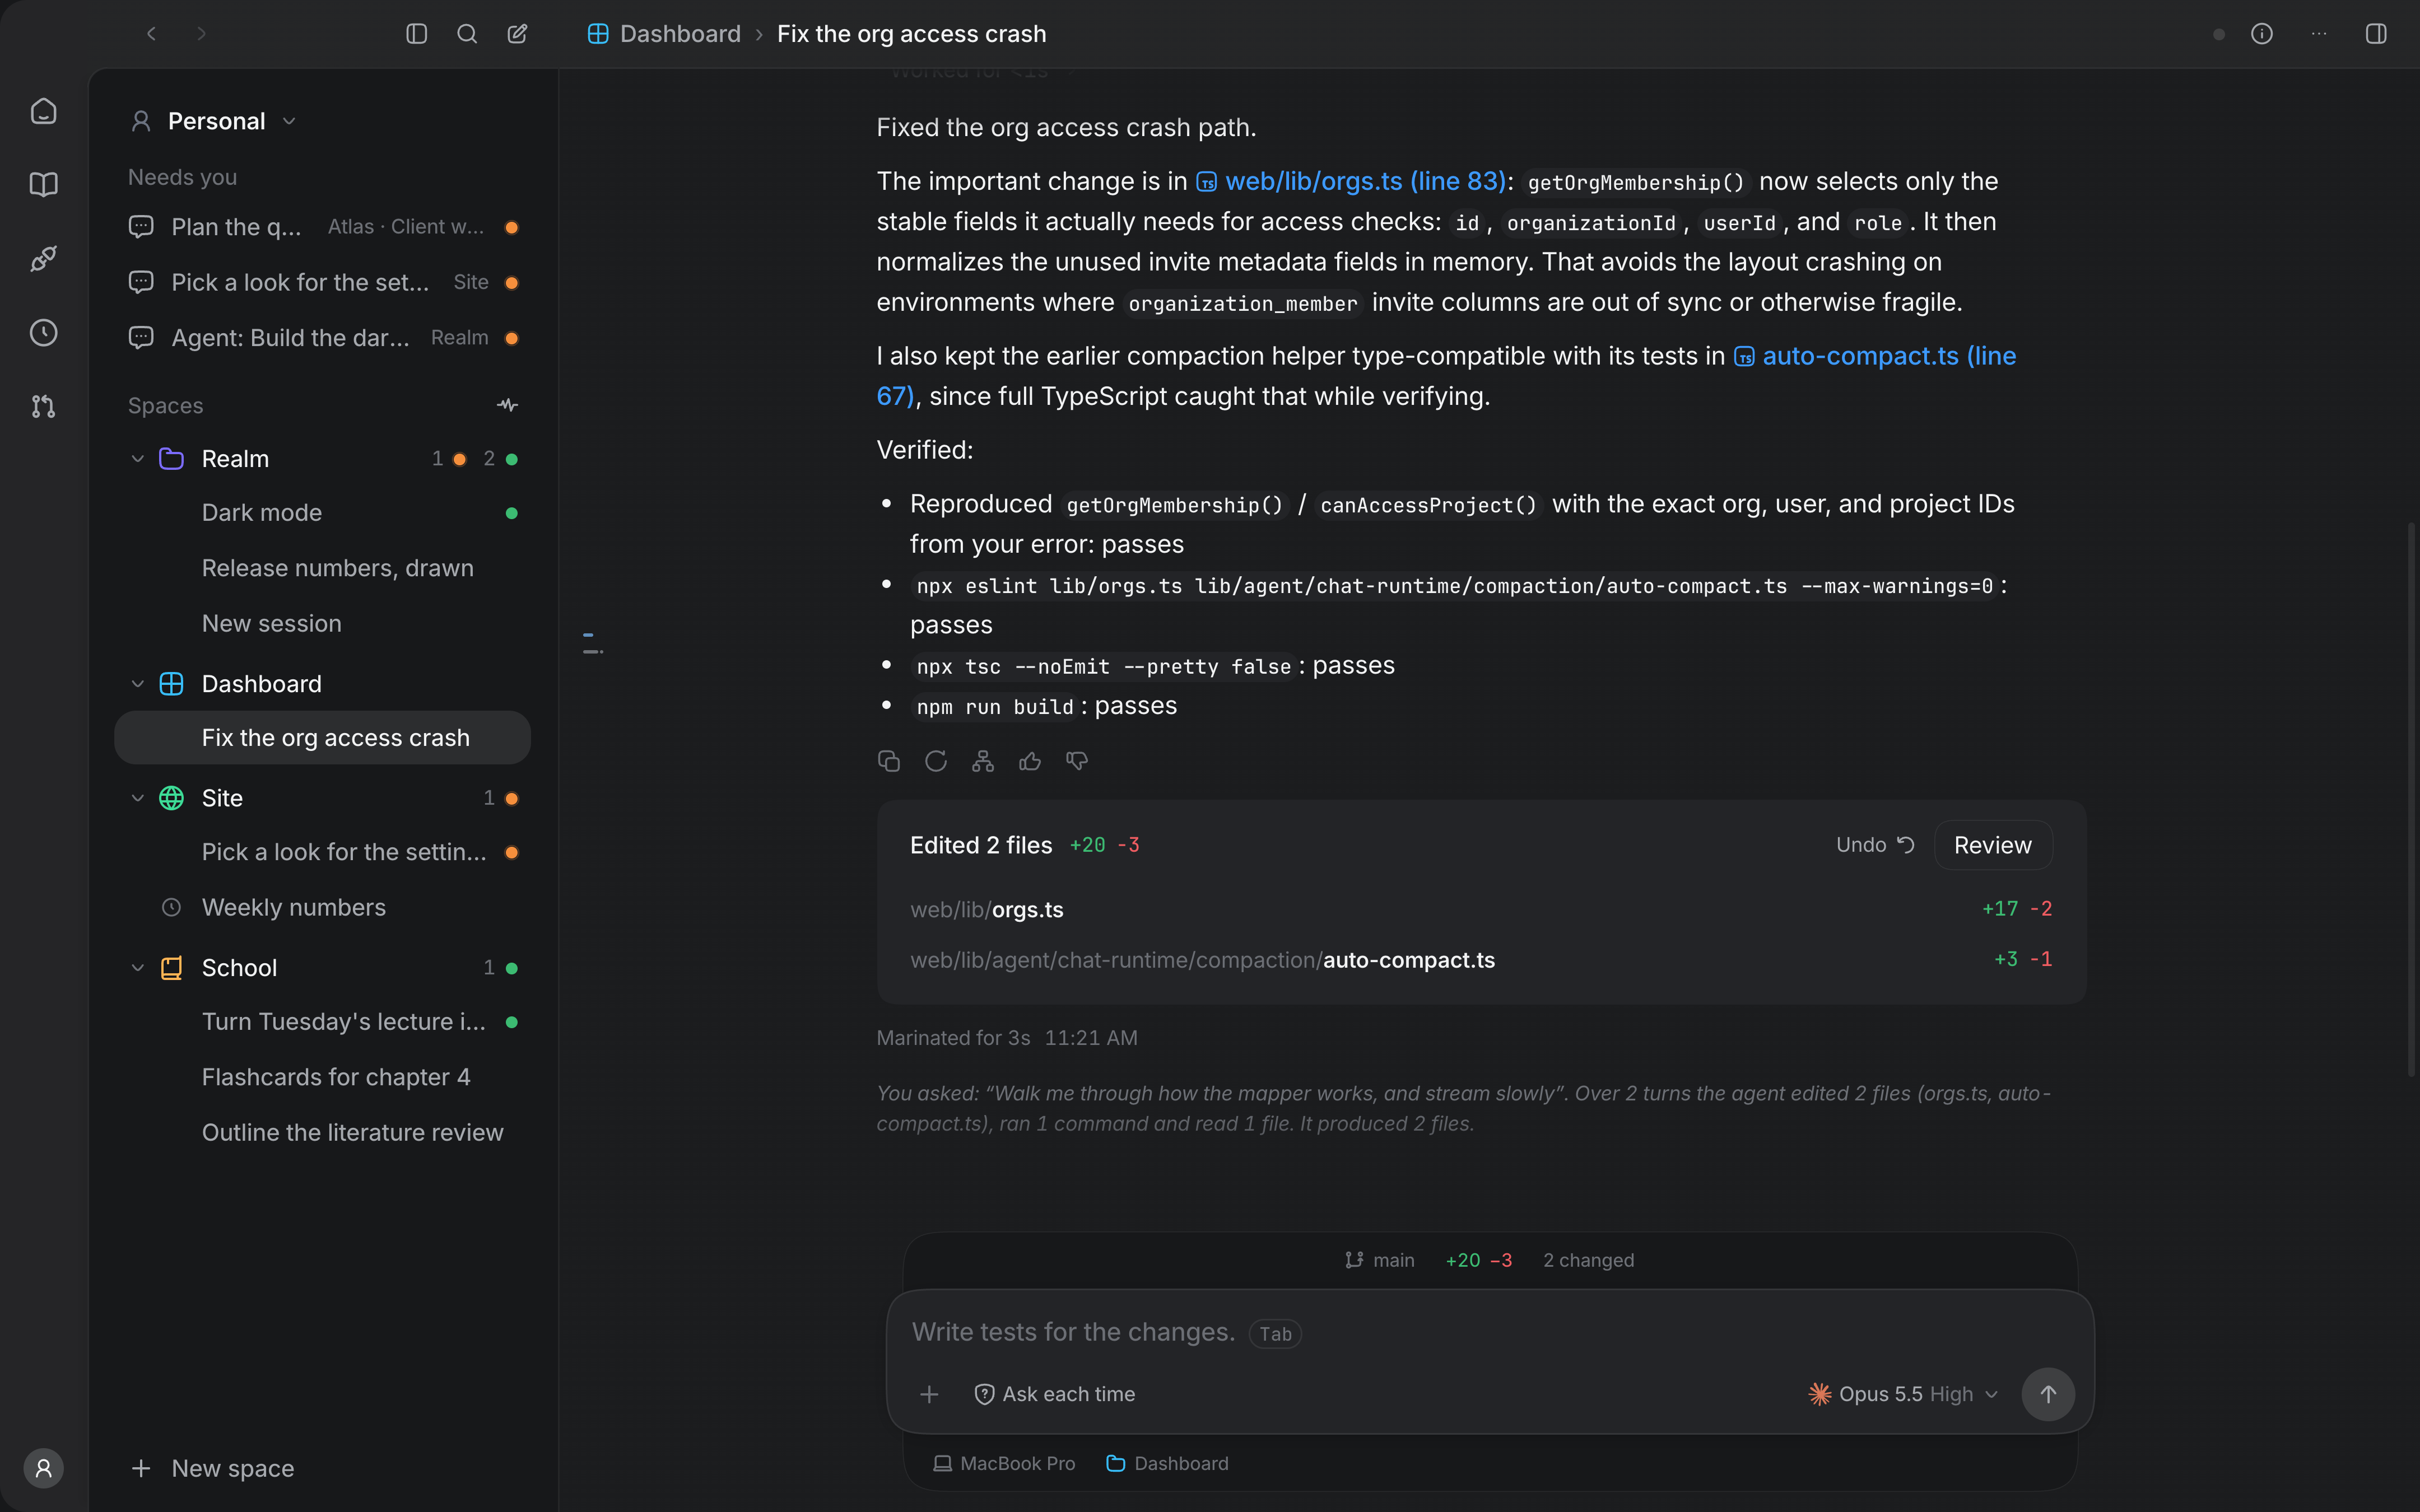The image size is (2420, 1512).
Task: Click the home icon in left rail
Action: point(43,111)
